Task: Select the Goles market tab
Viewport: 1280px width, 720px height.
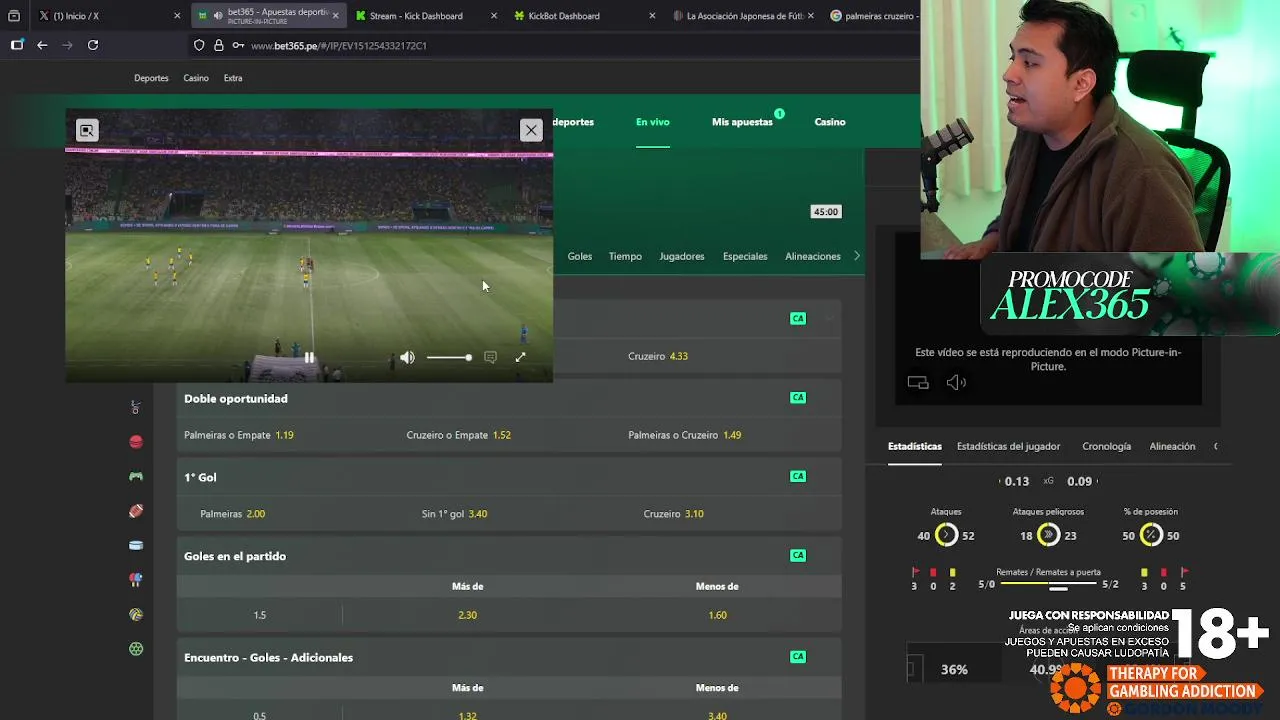Action: 580,256
